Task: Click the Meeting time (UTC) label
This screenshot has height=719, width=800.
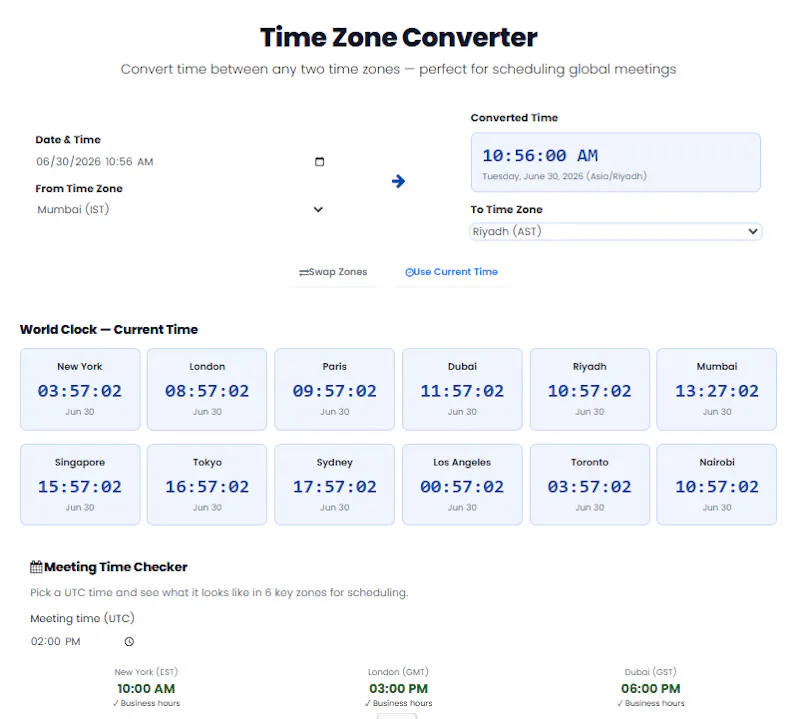Action: click(x=82, y=618)
